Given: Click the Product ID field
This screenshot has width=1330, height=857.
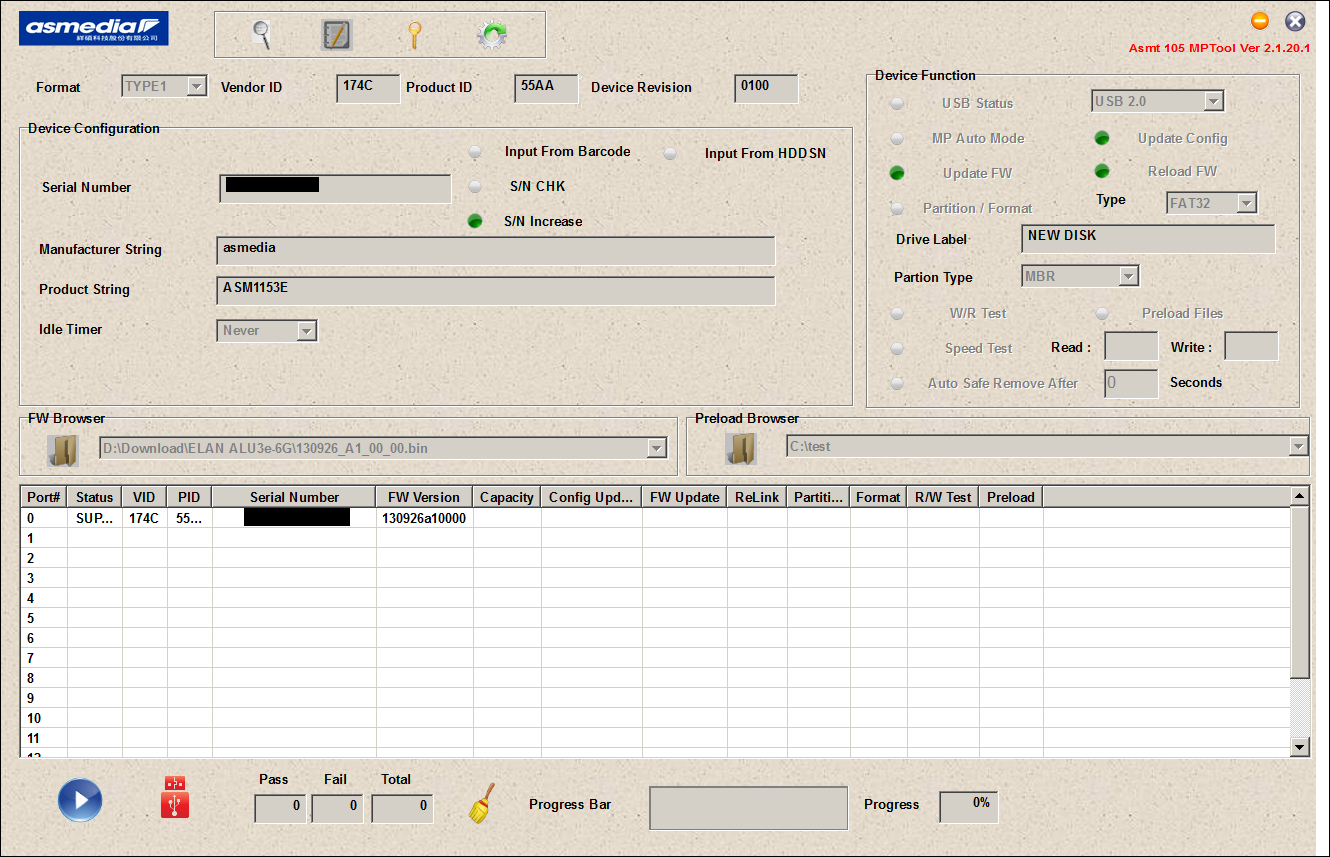Looking at the screenshot, I should click(546, 88).
